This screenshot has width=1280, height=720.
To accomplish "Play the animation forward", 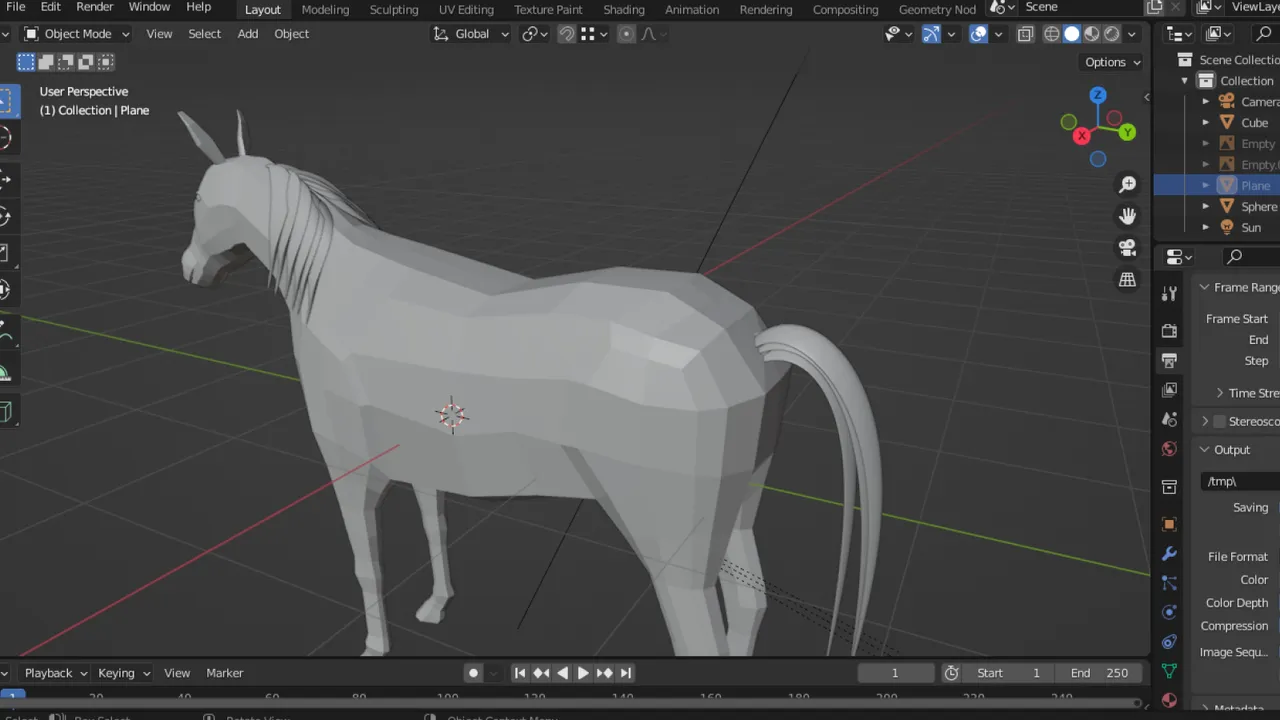I will [x=583, y=673].
